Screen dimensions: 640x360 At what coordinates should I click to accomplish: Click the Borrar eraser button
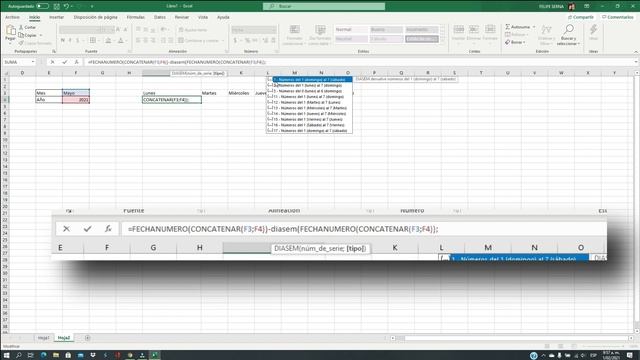[x=514, y=42]
